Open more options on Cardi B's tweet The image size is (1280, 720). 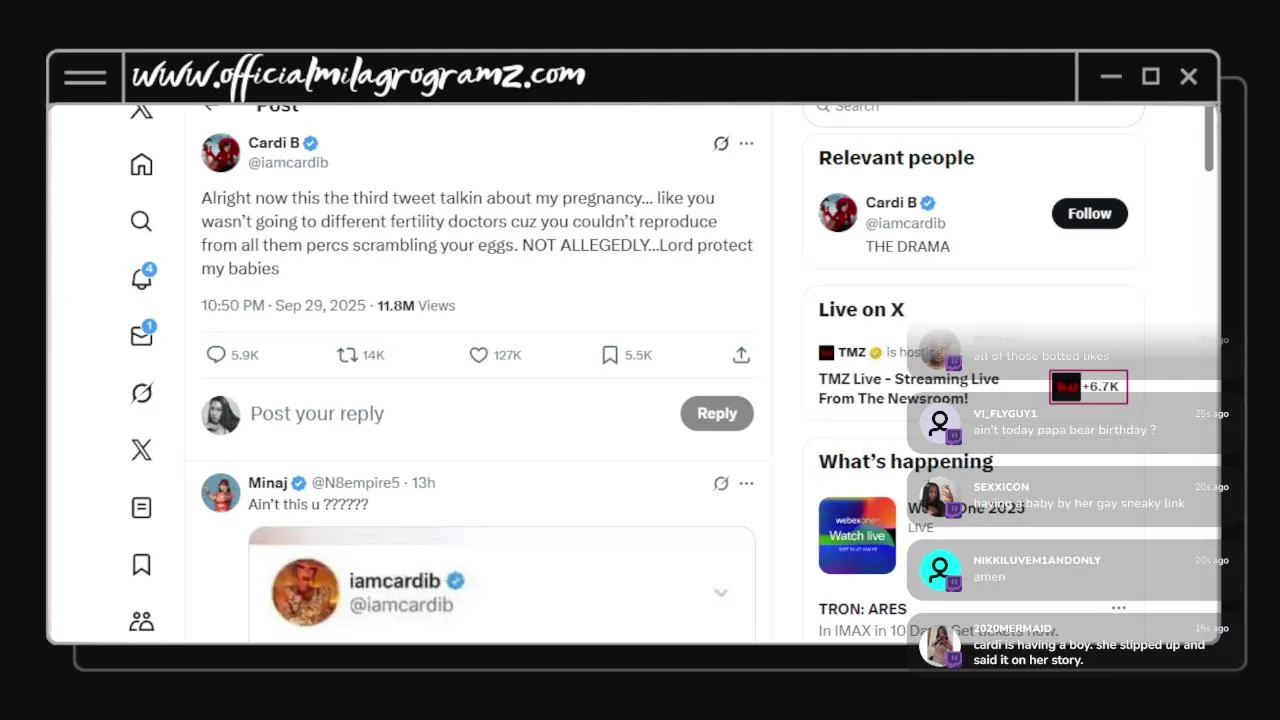click(x=746, y=143)
